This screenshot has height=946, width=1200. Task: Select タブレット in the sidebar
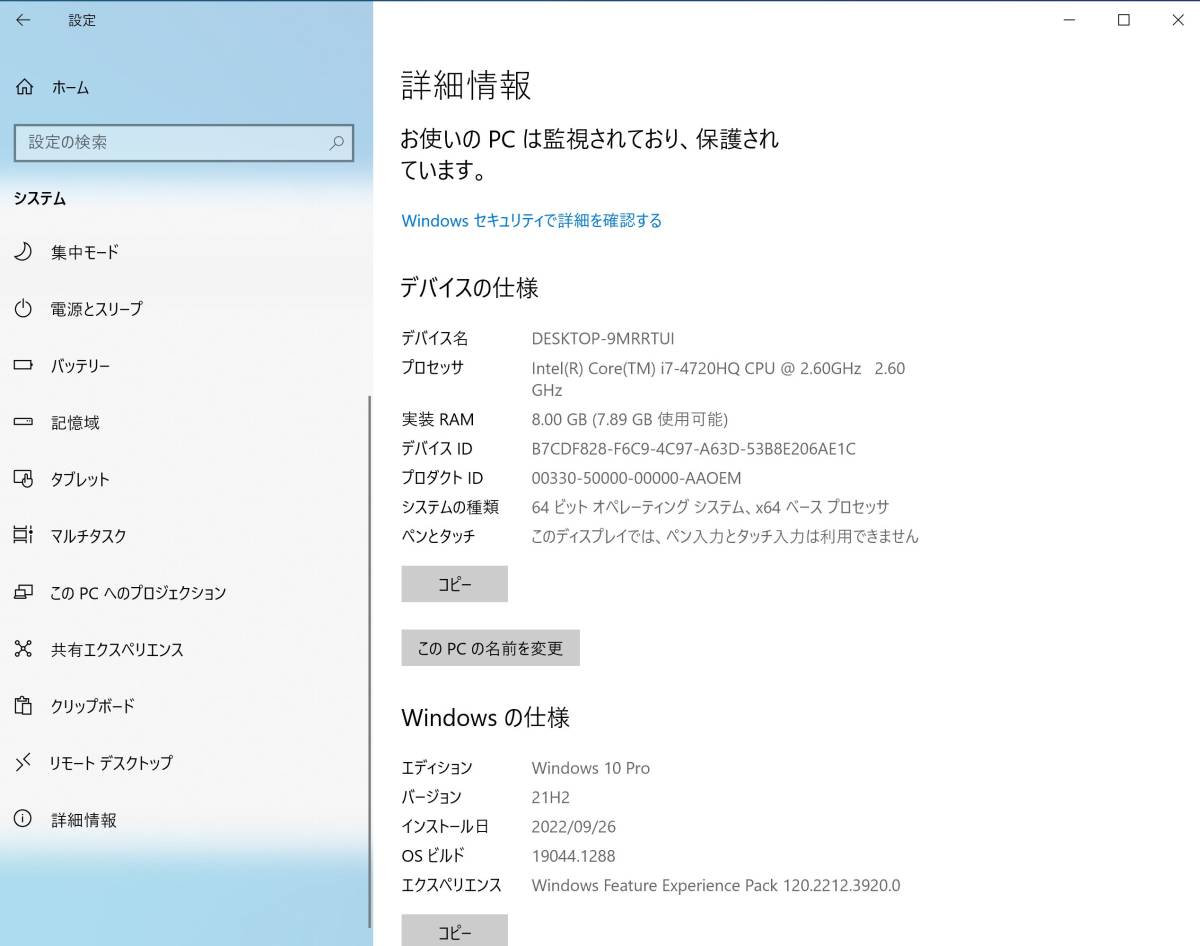click(185, 479)
